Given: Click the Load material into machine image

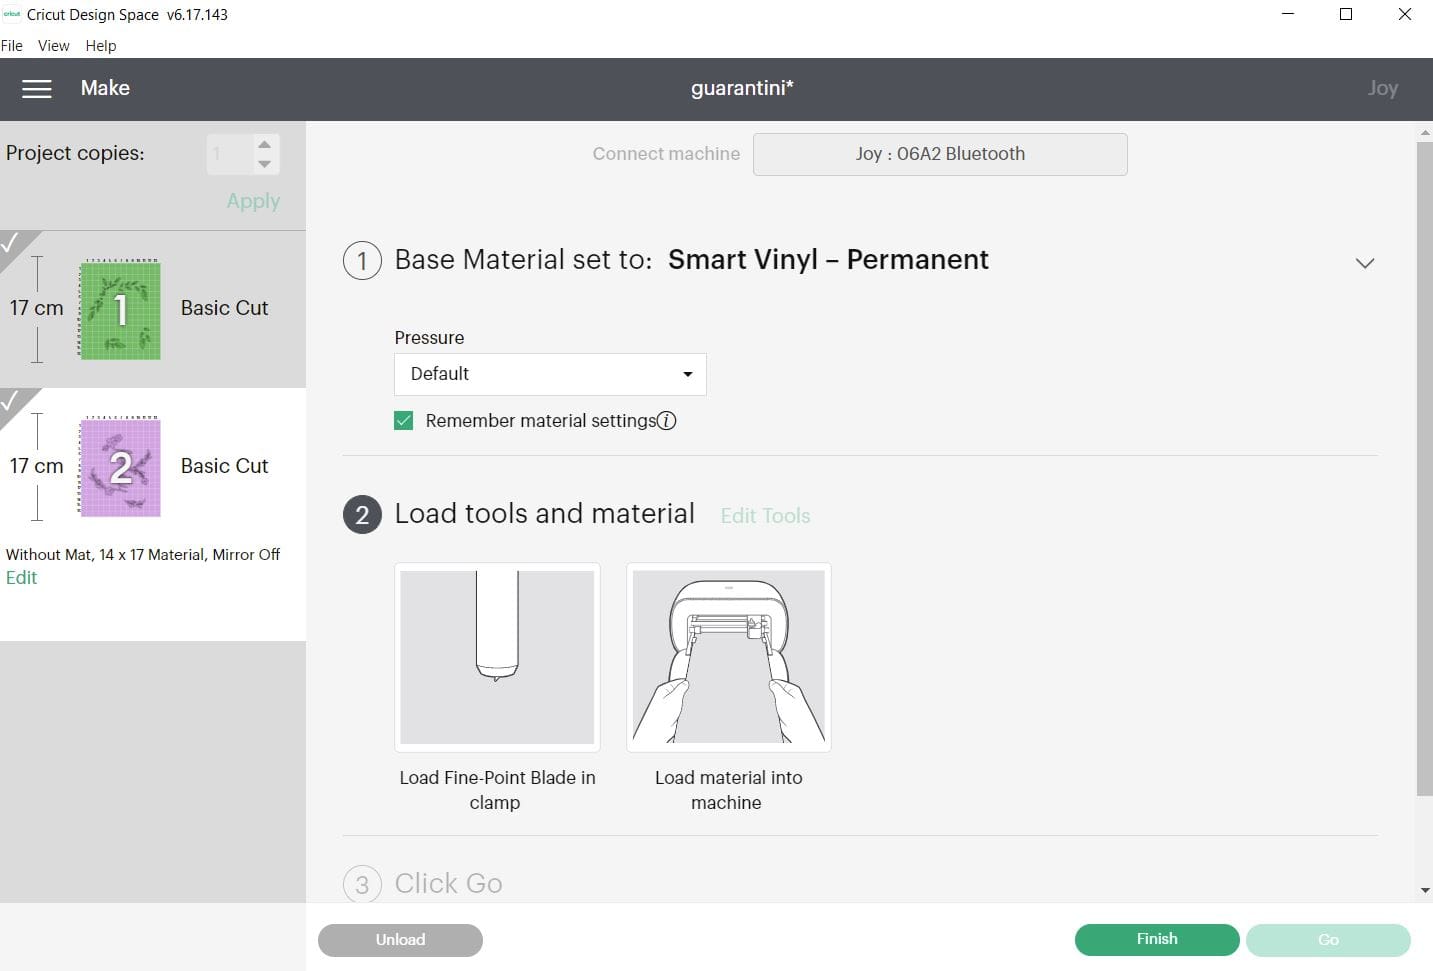Looking at the screenshot, I should [729, 657].
